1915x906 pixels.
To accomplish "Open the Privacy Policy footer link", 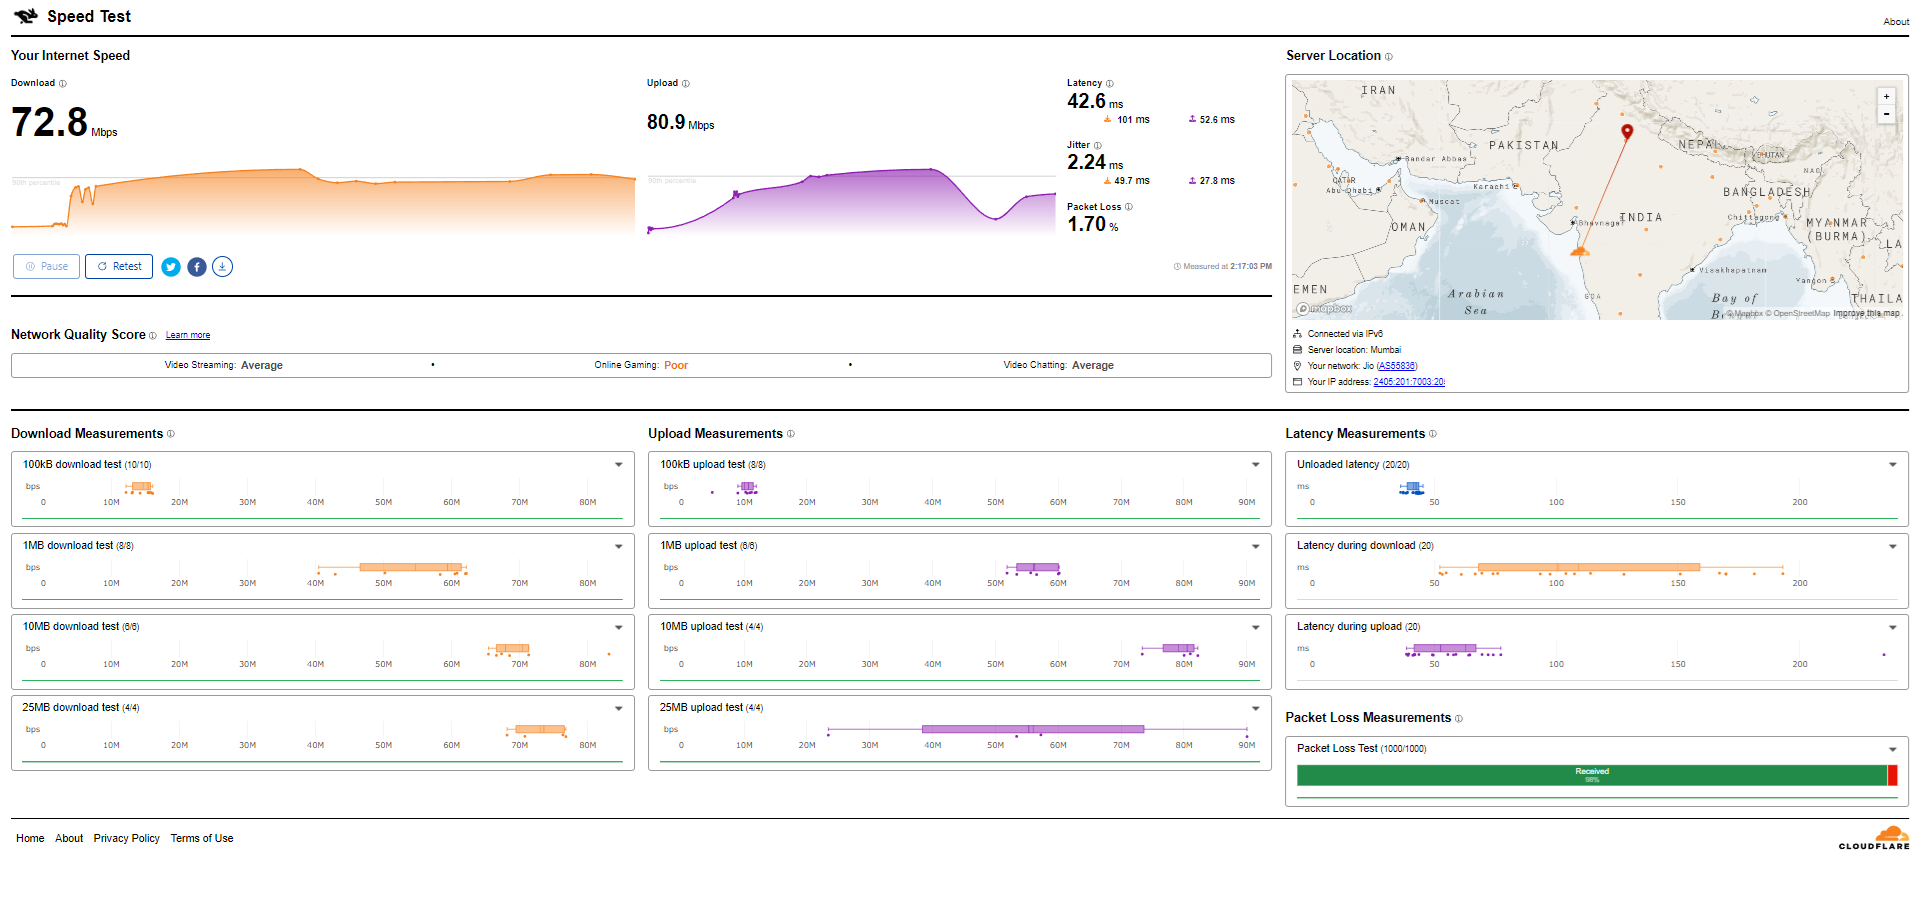I will pyautogui.click(x=126, y=839).
